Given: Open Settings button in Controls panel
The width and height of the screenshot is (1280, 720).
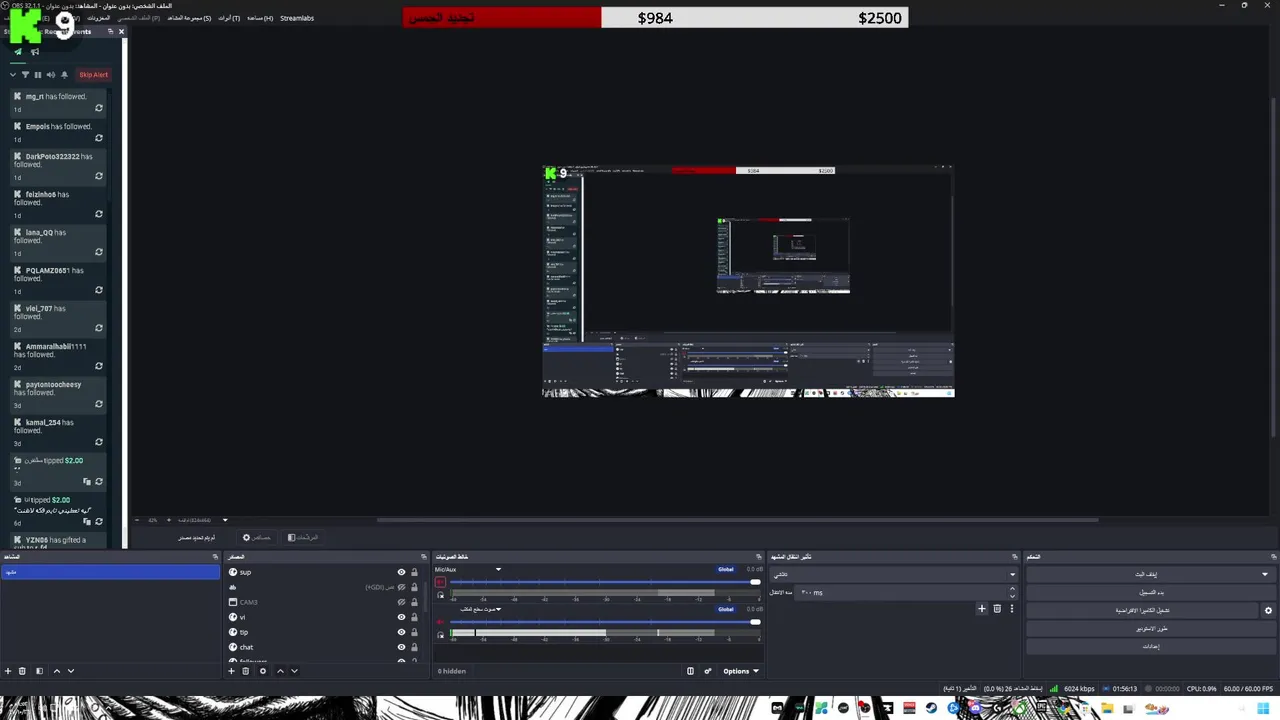Looking at the screenshot, I should (x=1152, y=646).
